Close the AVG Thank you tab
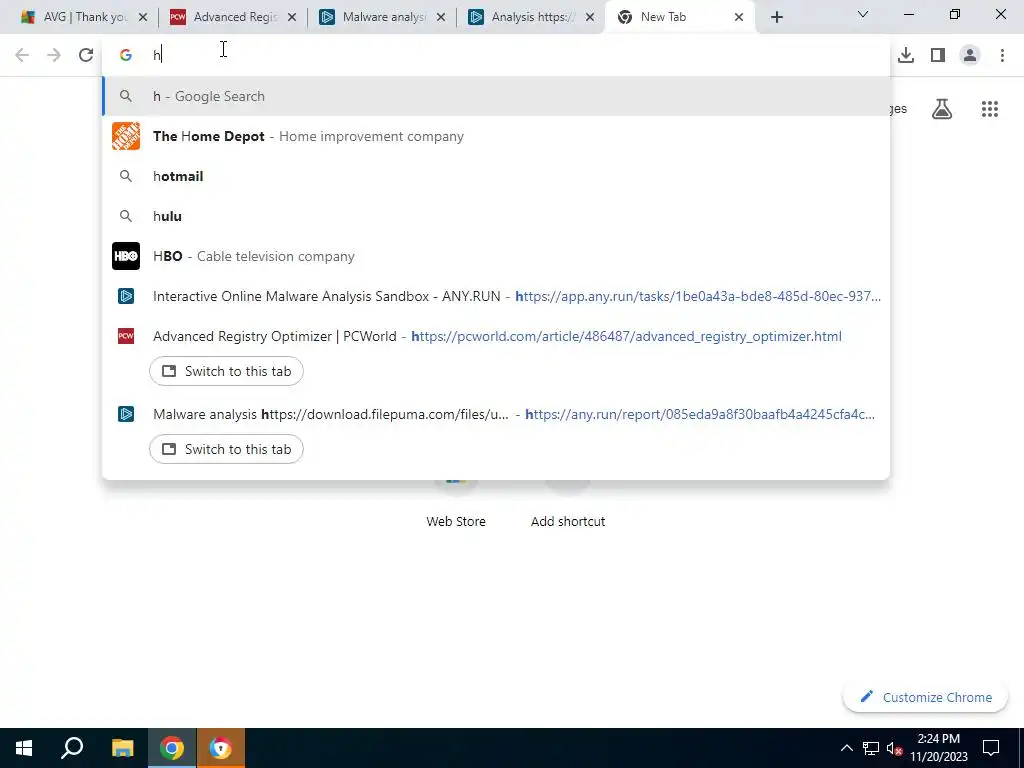Image resolution: width=1024 pixels, height=768 pixels. (143, 18)
